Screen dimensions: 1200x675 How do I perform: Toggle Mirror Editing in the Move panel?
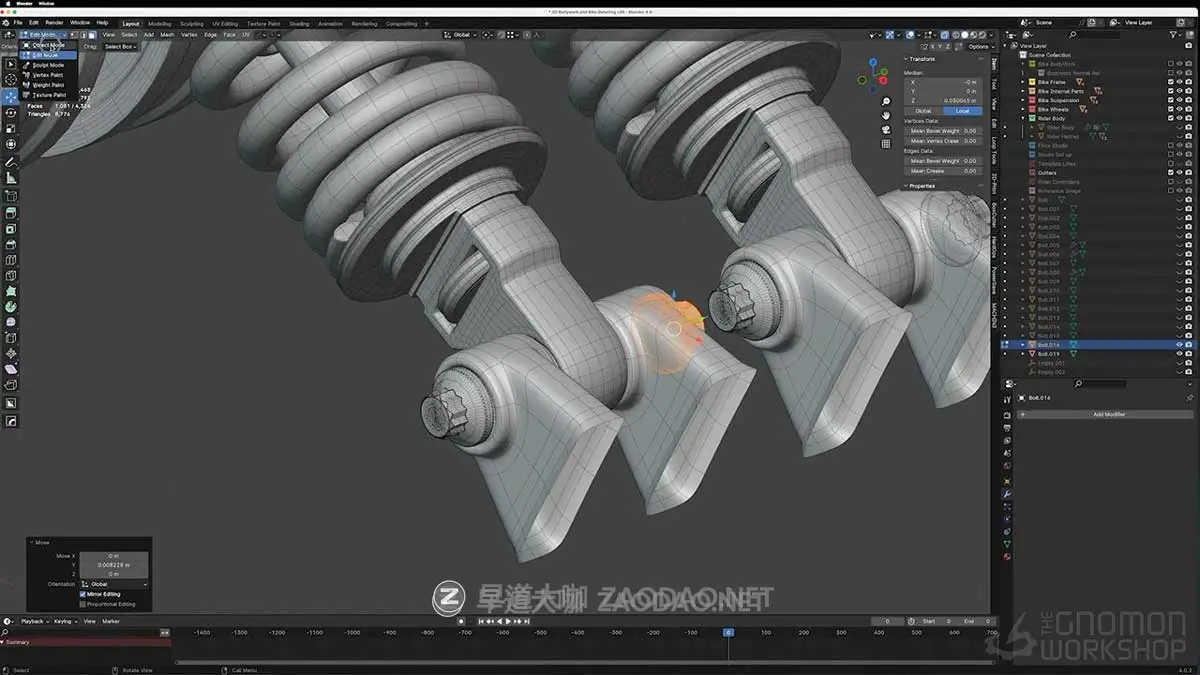83,594
